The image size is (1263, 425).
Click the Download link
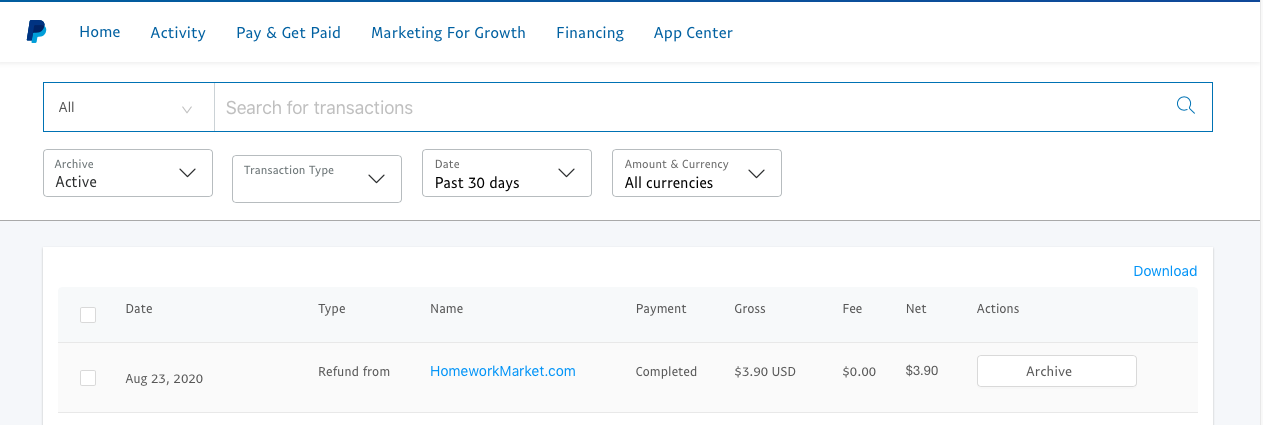pos(1165,271)
